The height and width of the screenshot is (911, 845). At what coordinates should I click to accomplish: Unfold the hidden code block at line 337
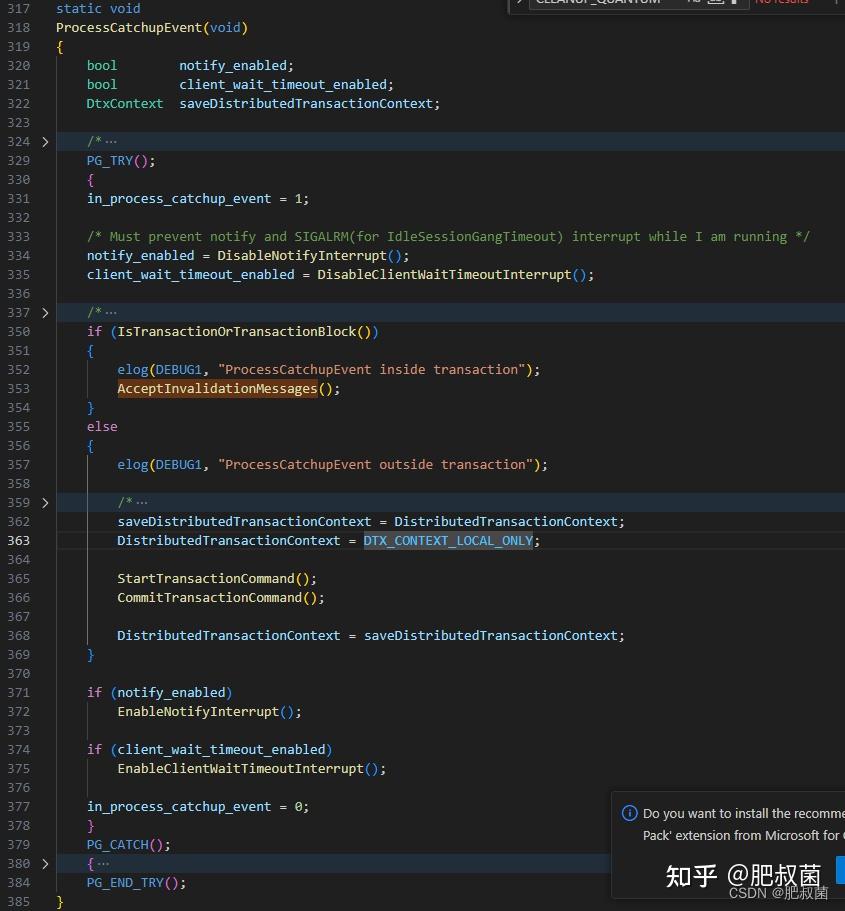(45, 311)
